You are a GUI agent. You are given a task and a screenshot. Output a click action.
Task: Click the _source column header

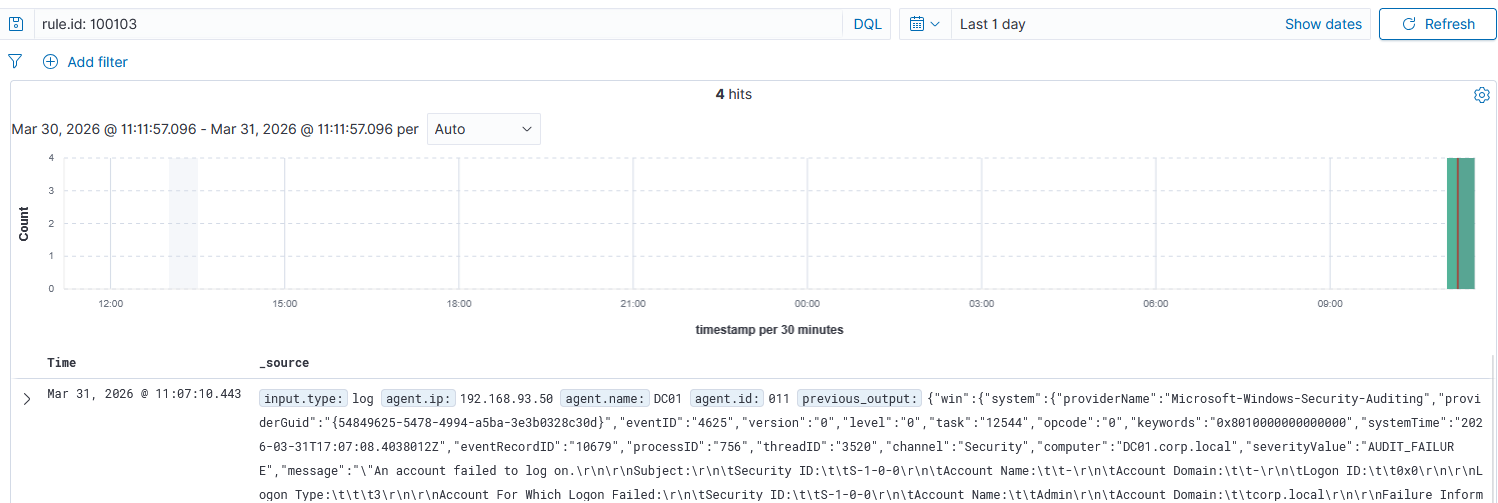click(284, 363)
